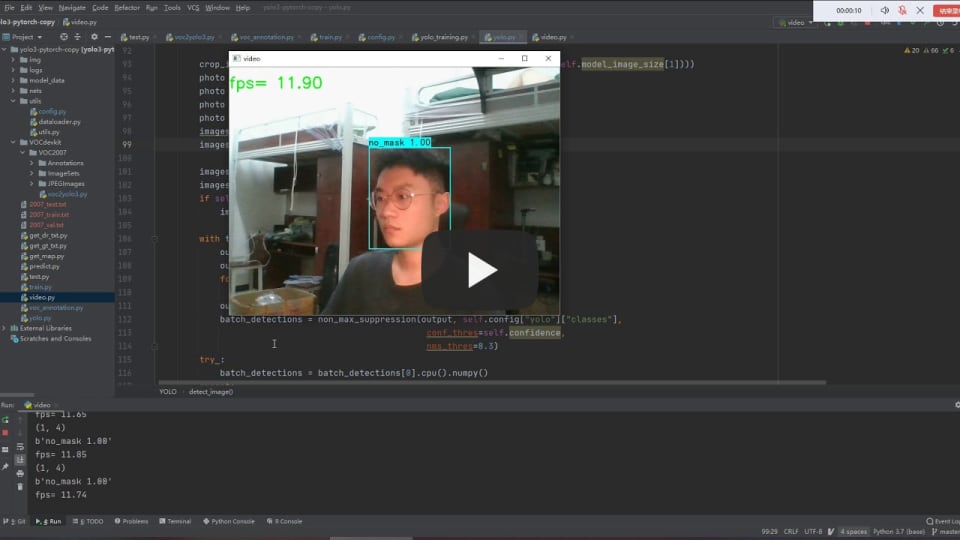Switch to video.py editor tab
The image size is (960, 540).
pyautogui.click(x=550, y=37)
